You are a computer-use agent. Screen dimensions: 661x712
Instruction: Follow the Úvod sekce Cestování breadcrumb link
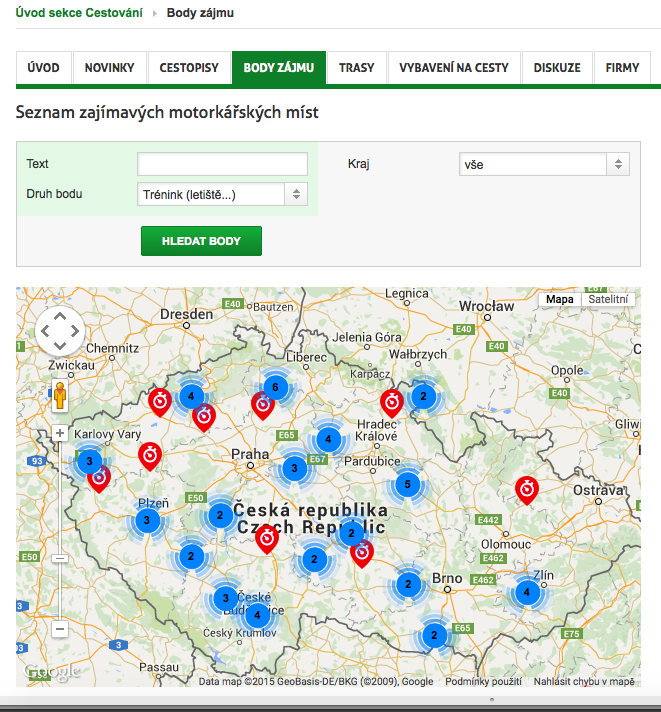[79, 13]
